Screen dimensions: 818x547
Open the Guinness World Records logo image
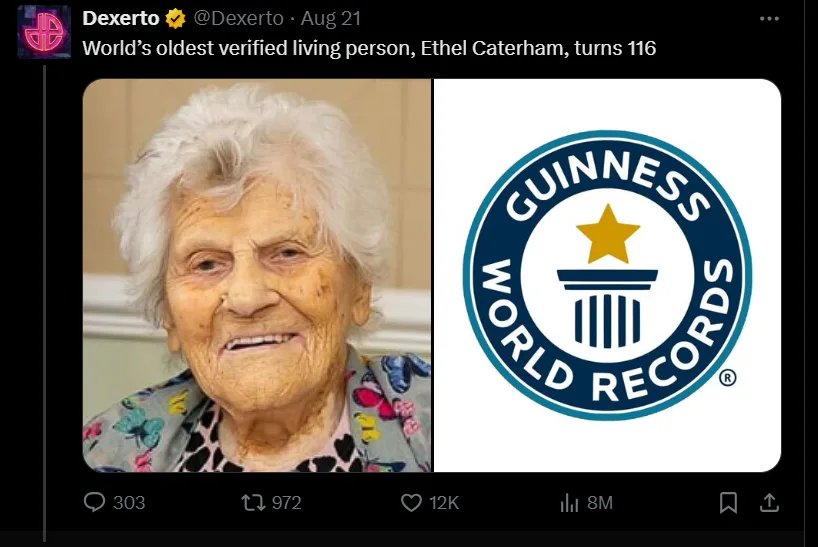pyautogui.click(x=607, y=275)
